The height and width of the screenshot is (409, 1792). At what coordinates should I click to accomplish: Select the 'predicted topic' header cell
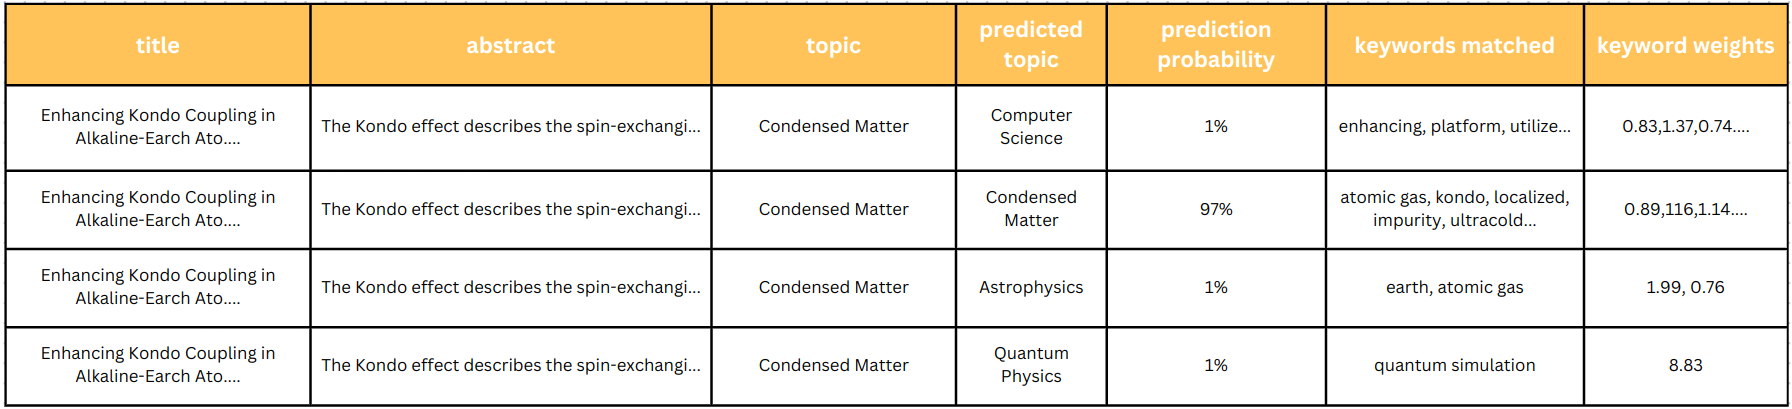(1030, 45)
